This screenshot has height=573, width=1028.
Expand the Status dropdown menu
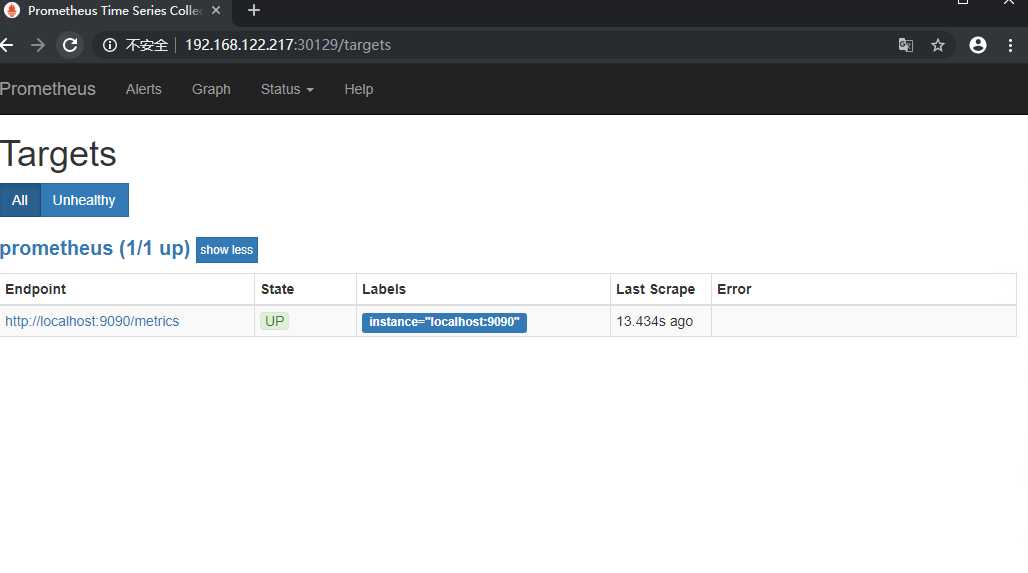[x=287, y=89]
